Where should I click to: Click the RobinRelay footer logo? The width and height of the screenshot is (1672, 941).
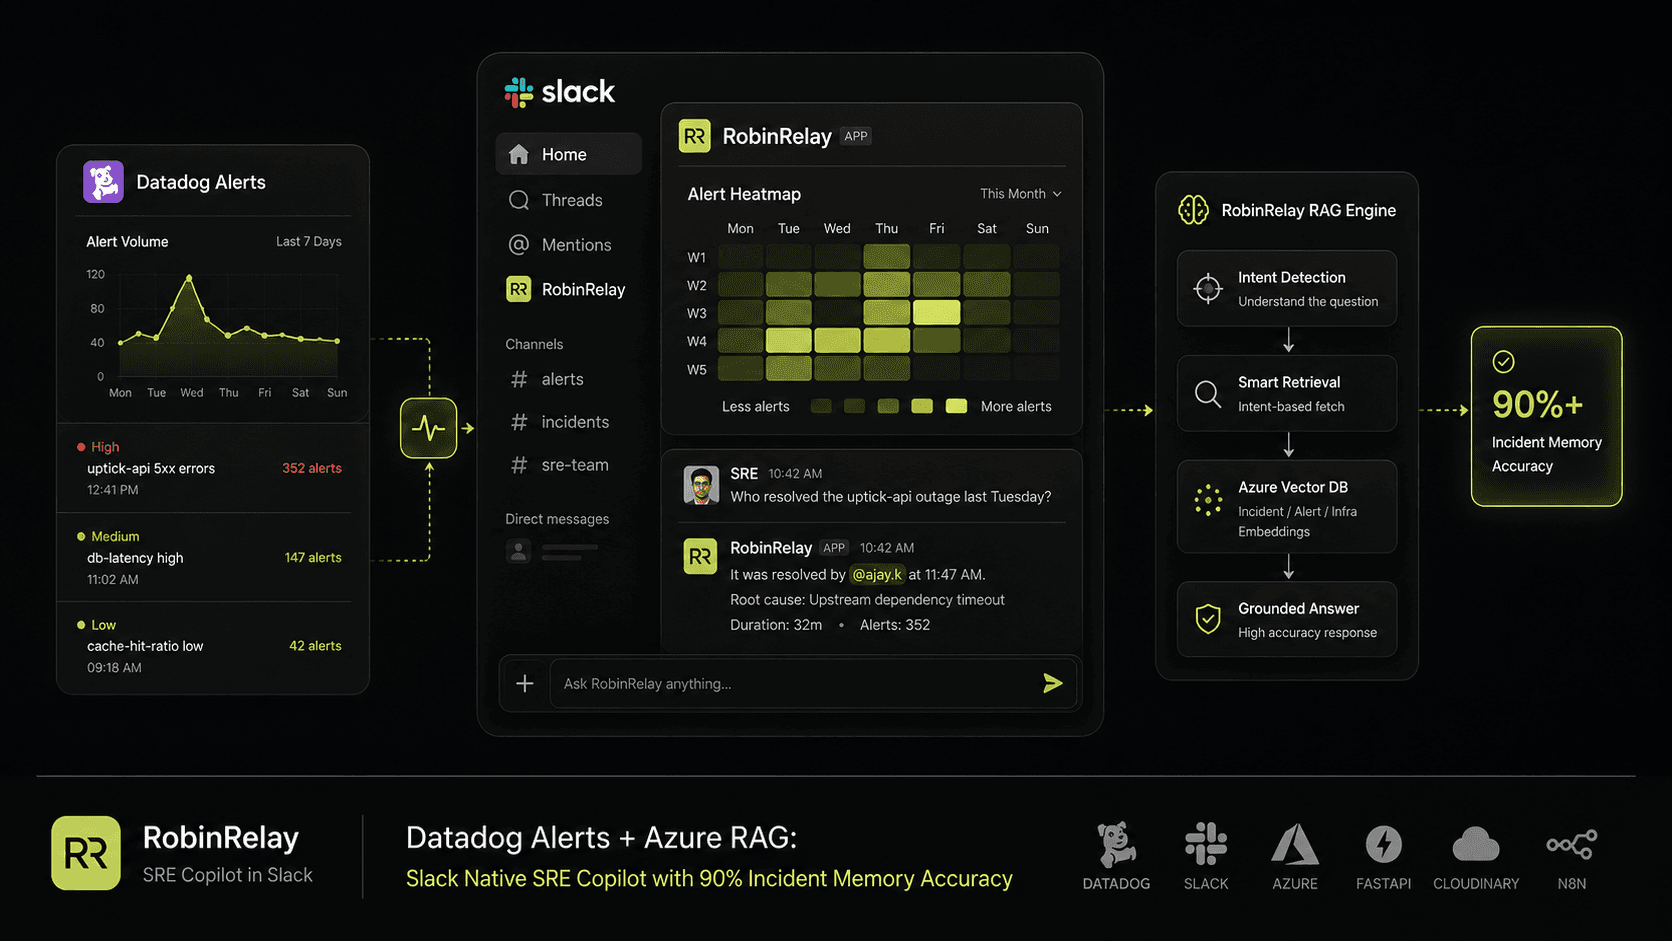click(x=86, y=853)
